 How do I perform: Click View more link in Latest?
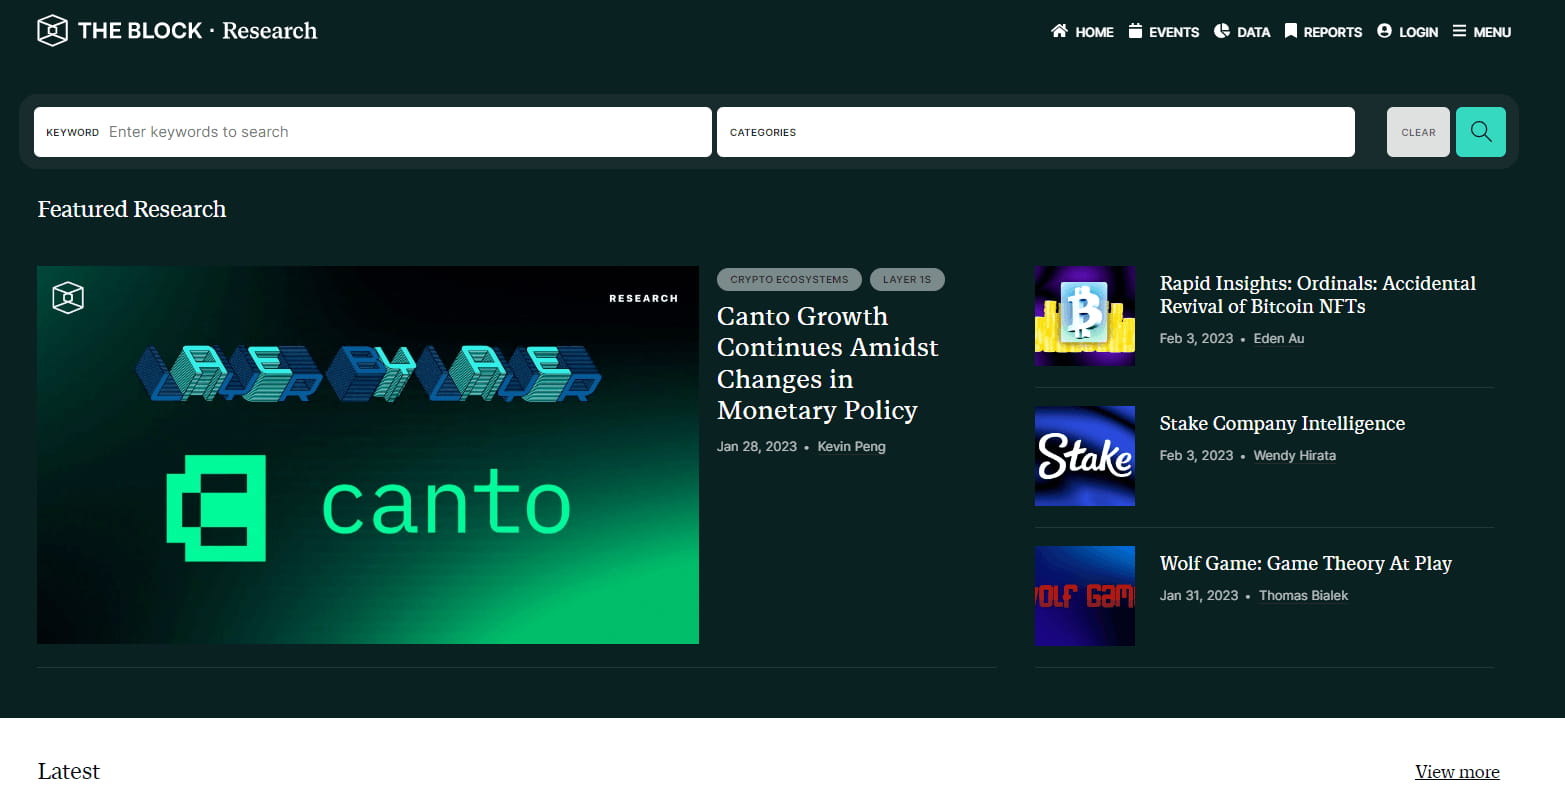[1457, 772]
